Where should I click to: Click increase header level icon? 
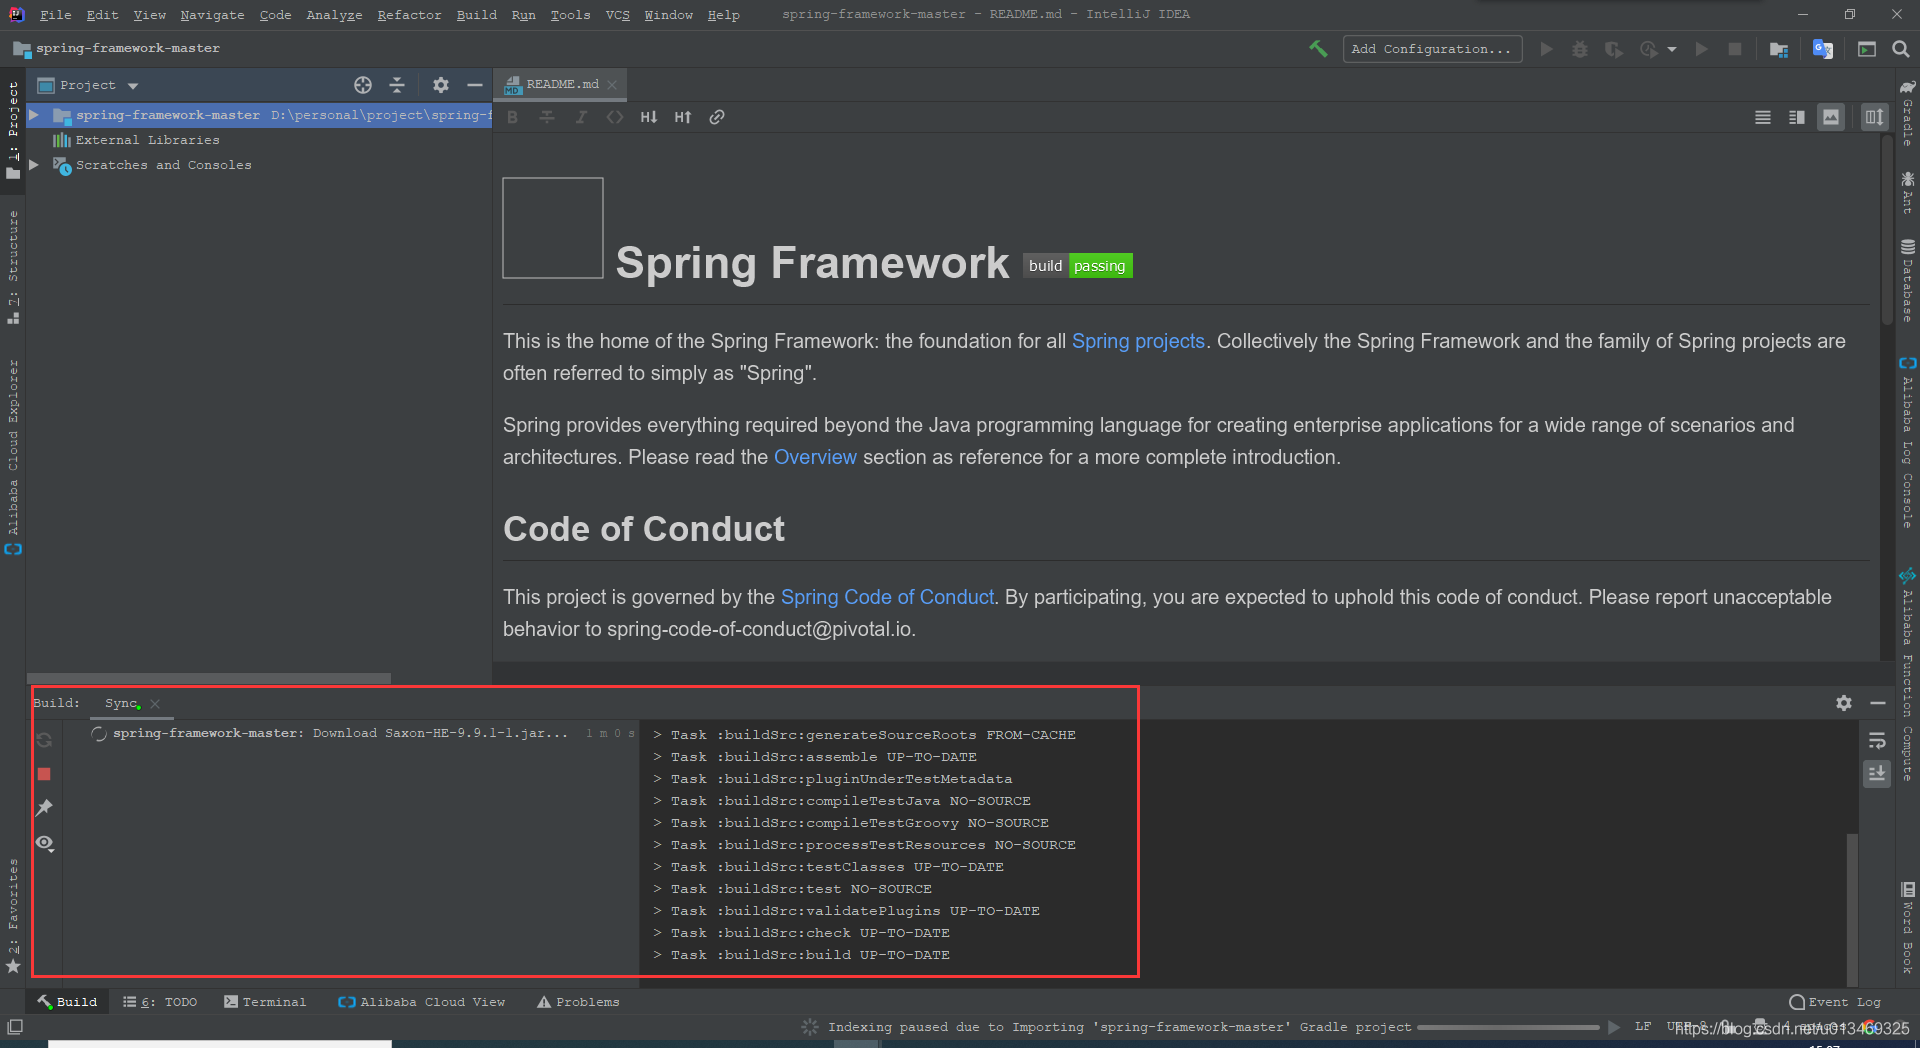click(683, 117)
